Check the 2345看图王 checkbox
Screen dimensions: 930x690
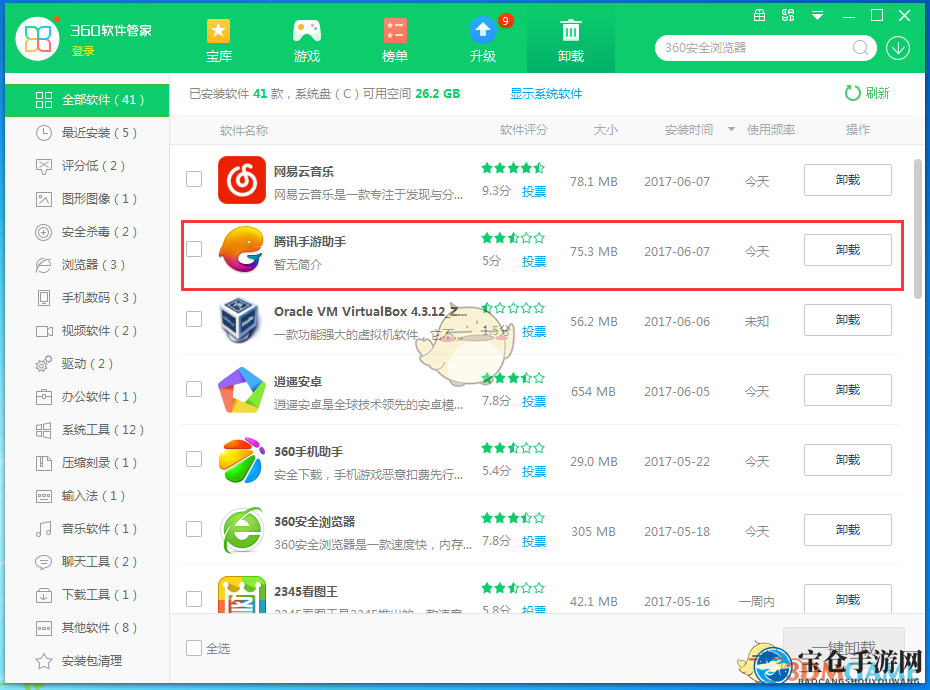point(194,599)
